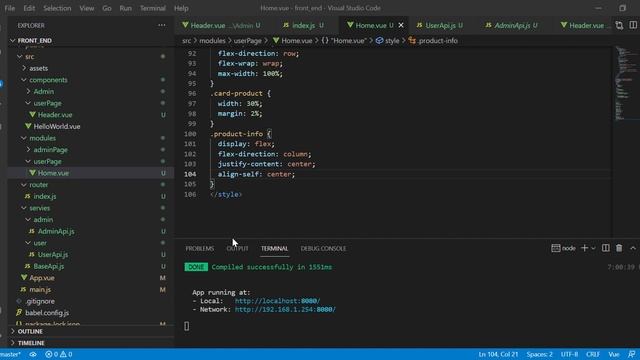Open the Terminal menu

pyautogui.click(x=153, y=8)
